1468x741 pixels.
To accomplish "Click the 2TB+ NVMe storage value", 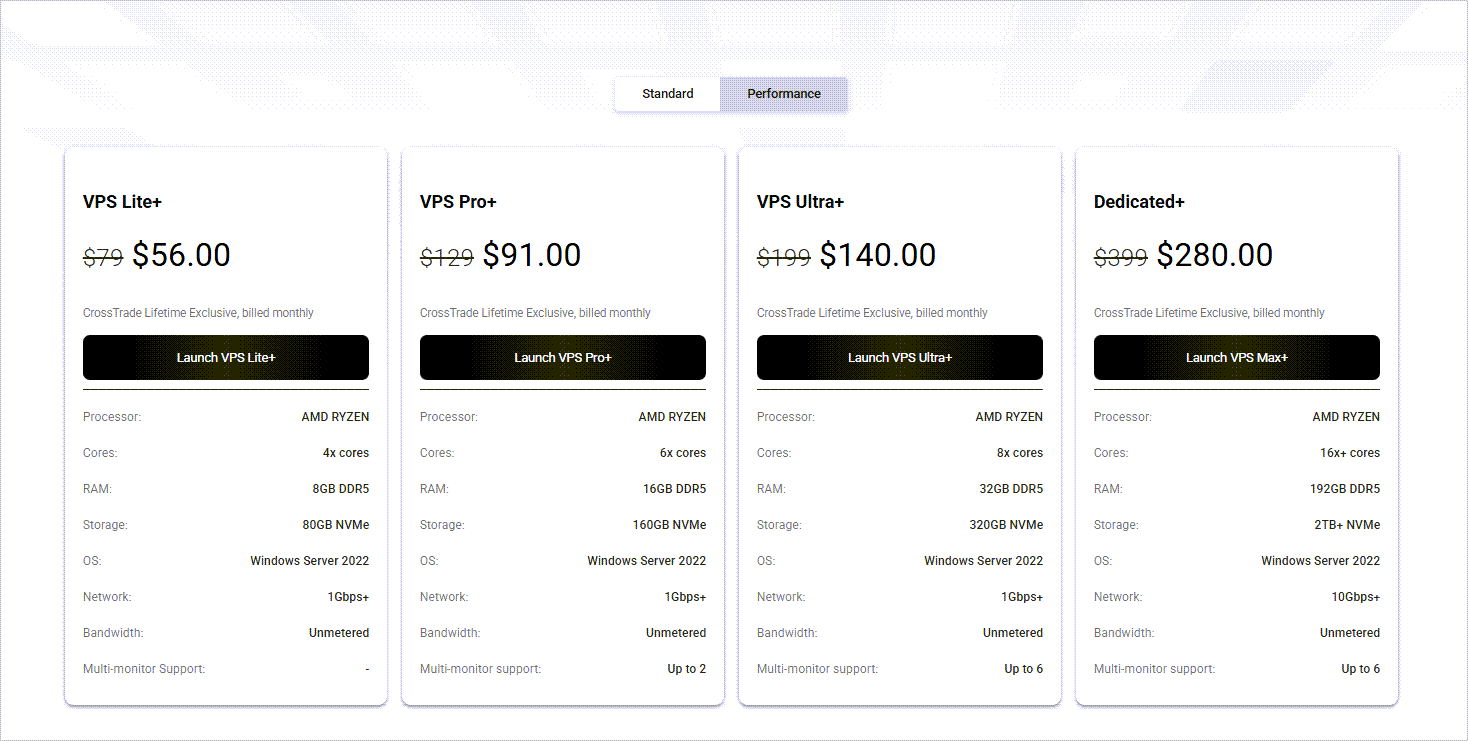I will pyautogui.click(x=1347, y=525).
